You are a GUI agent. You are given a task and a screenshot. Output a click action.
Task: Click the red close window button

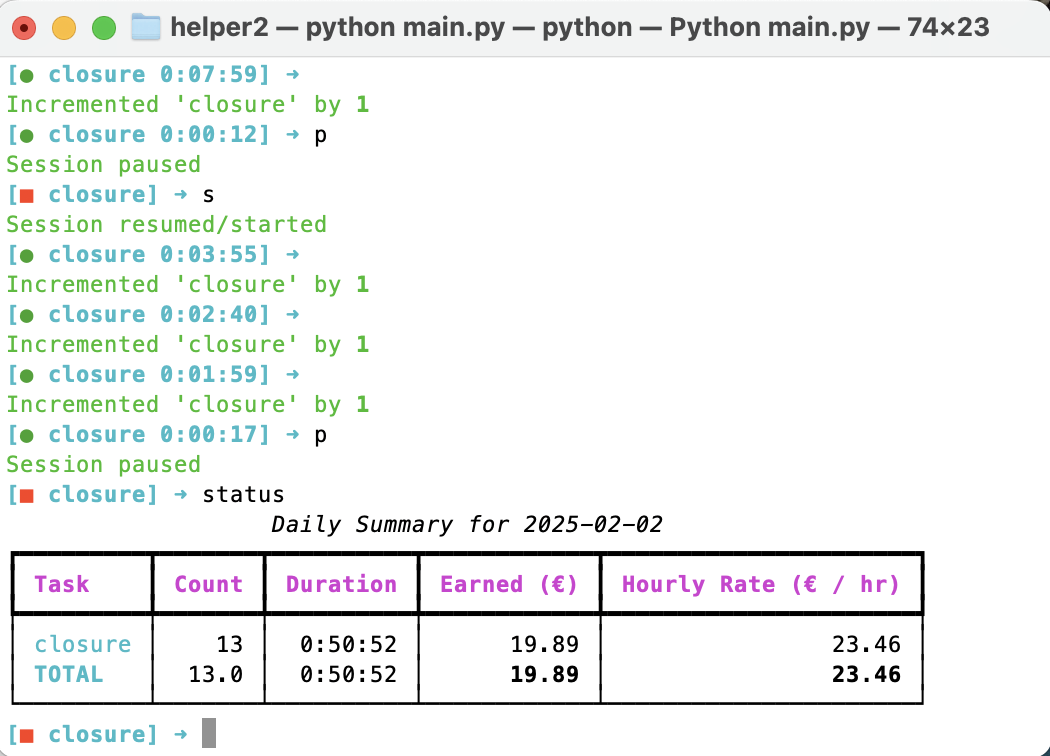tap(24, 28)
